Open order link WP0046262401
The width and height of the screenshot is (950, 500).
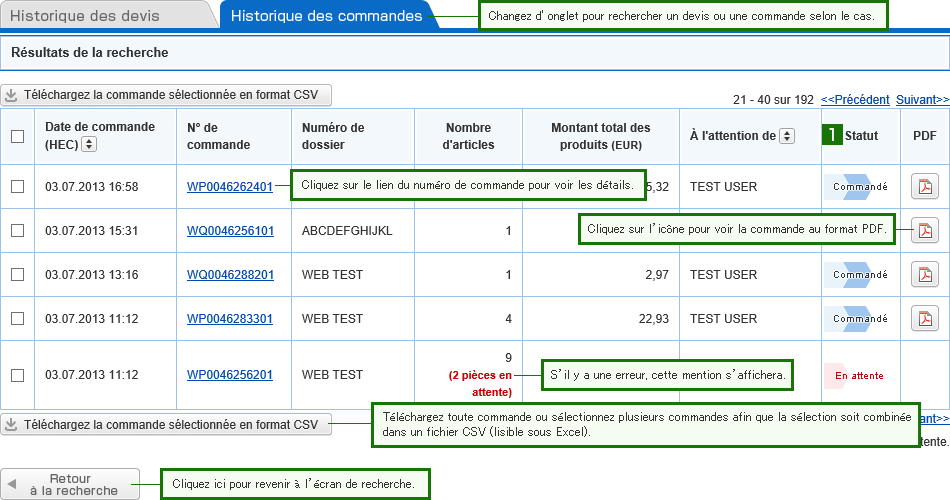tap(230, 187)
